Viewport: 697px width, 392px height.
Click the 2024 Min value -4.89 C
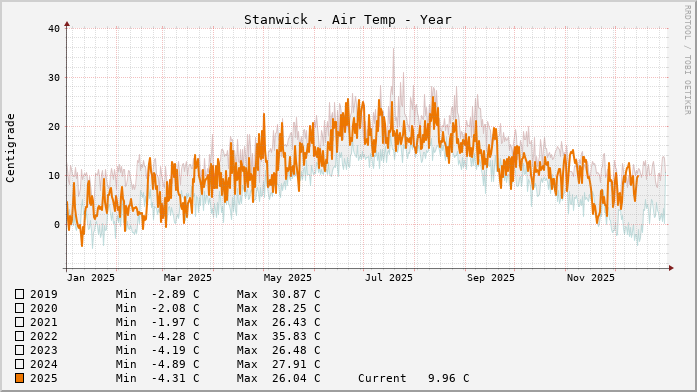pyautogui.click(x=176, y=364)
